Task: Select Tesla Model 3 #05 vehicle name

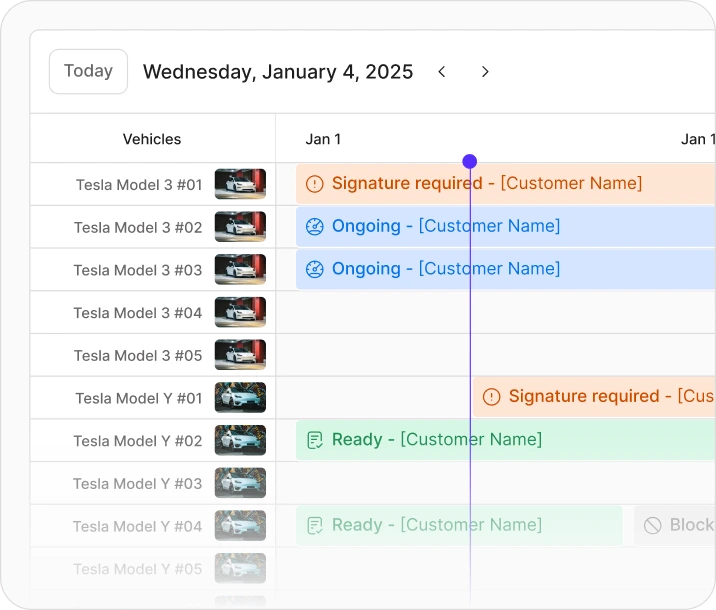Action: (138, 356)
